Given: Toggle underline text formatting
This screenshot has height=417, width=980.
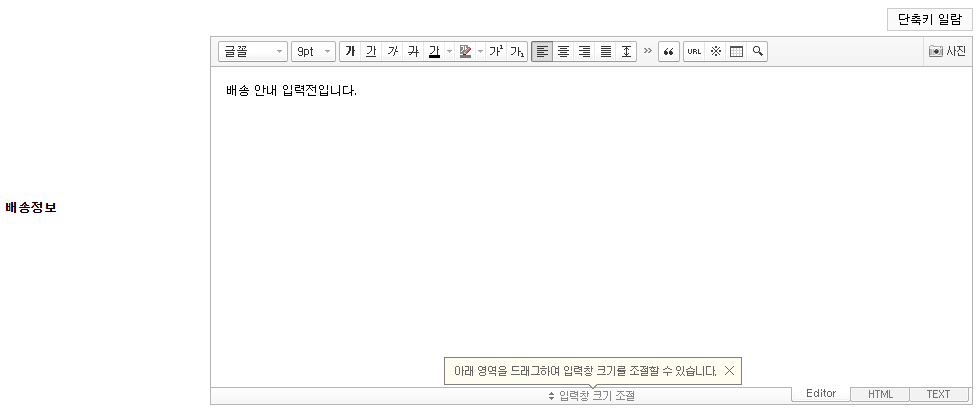Looking at the screenshot, I should (x=371, y=51).
